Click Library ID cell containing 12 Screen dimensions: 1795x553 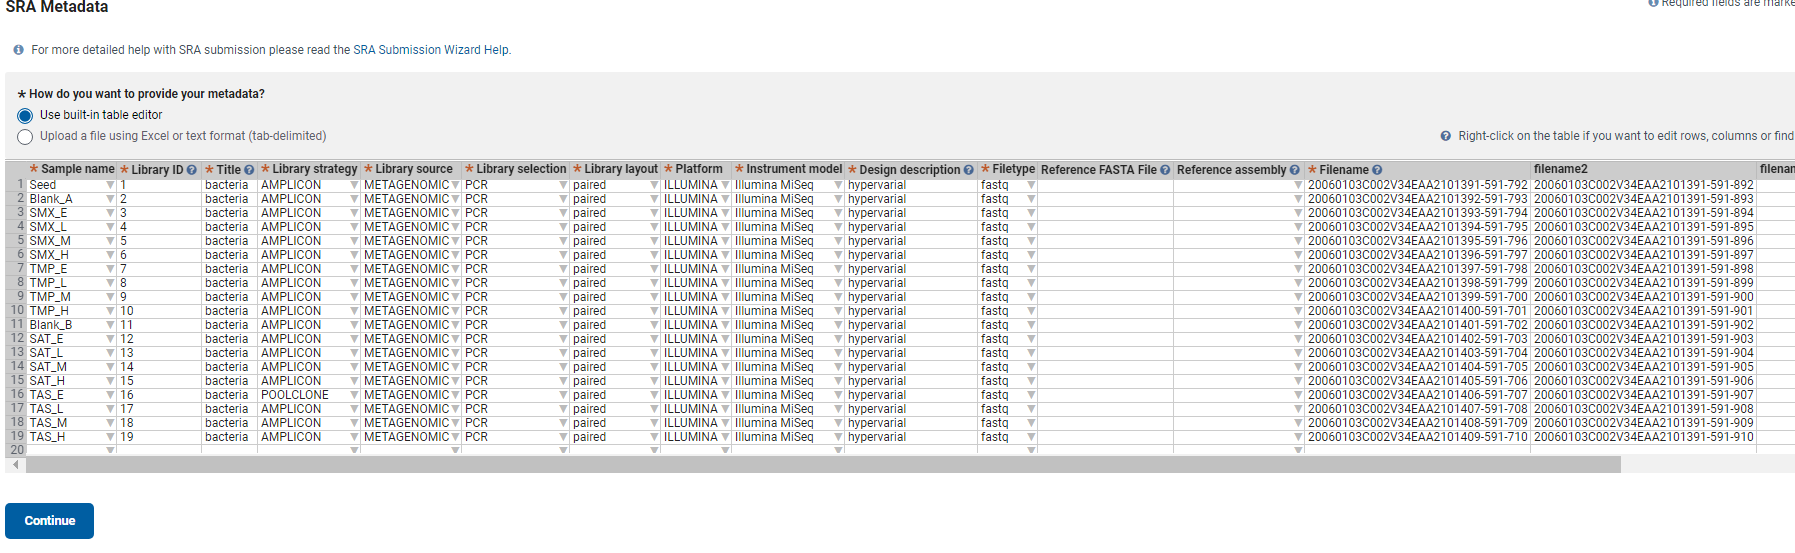[159, 339]
